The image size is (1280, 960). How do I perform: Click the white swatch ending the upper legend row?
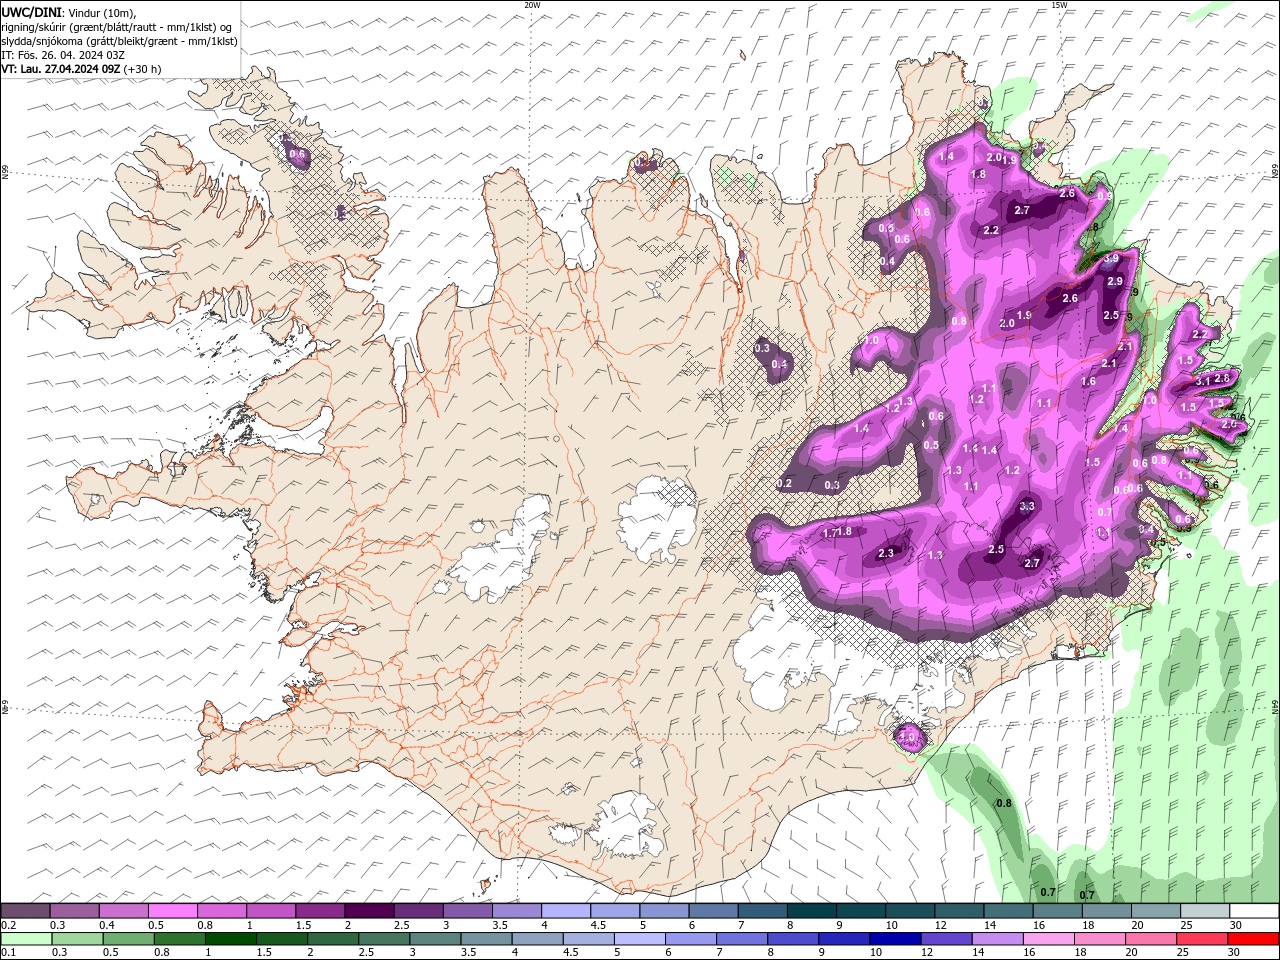(x=1254, y=911)
